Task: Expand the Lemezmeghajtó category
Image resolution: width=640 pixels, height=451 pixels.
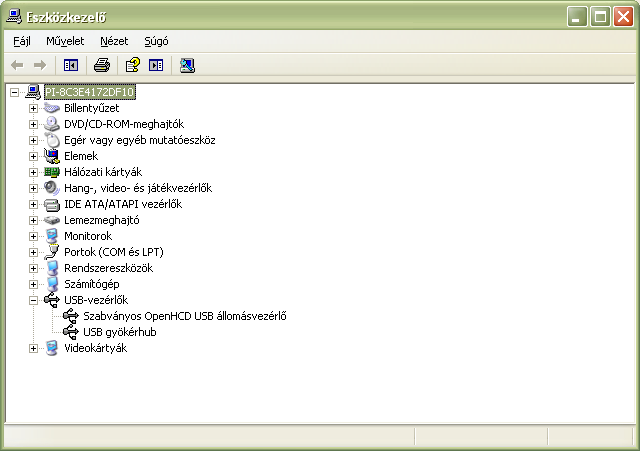Action: pyautogui.click(x=33, y=220)
